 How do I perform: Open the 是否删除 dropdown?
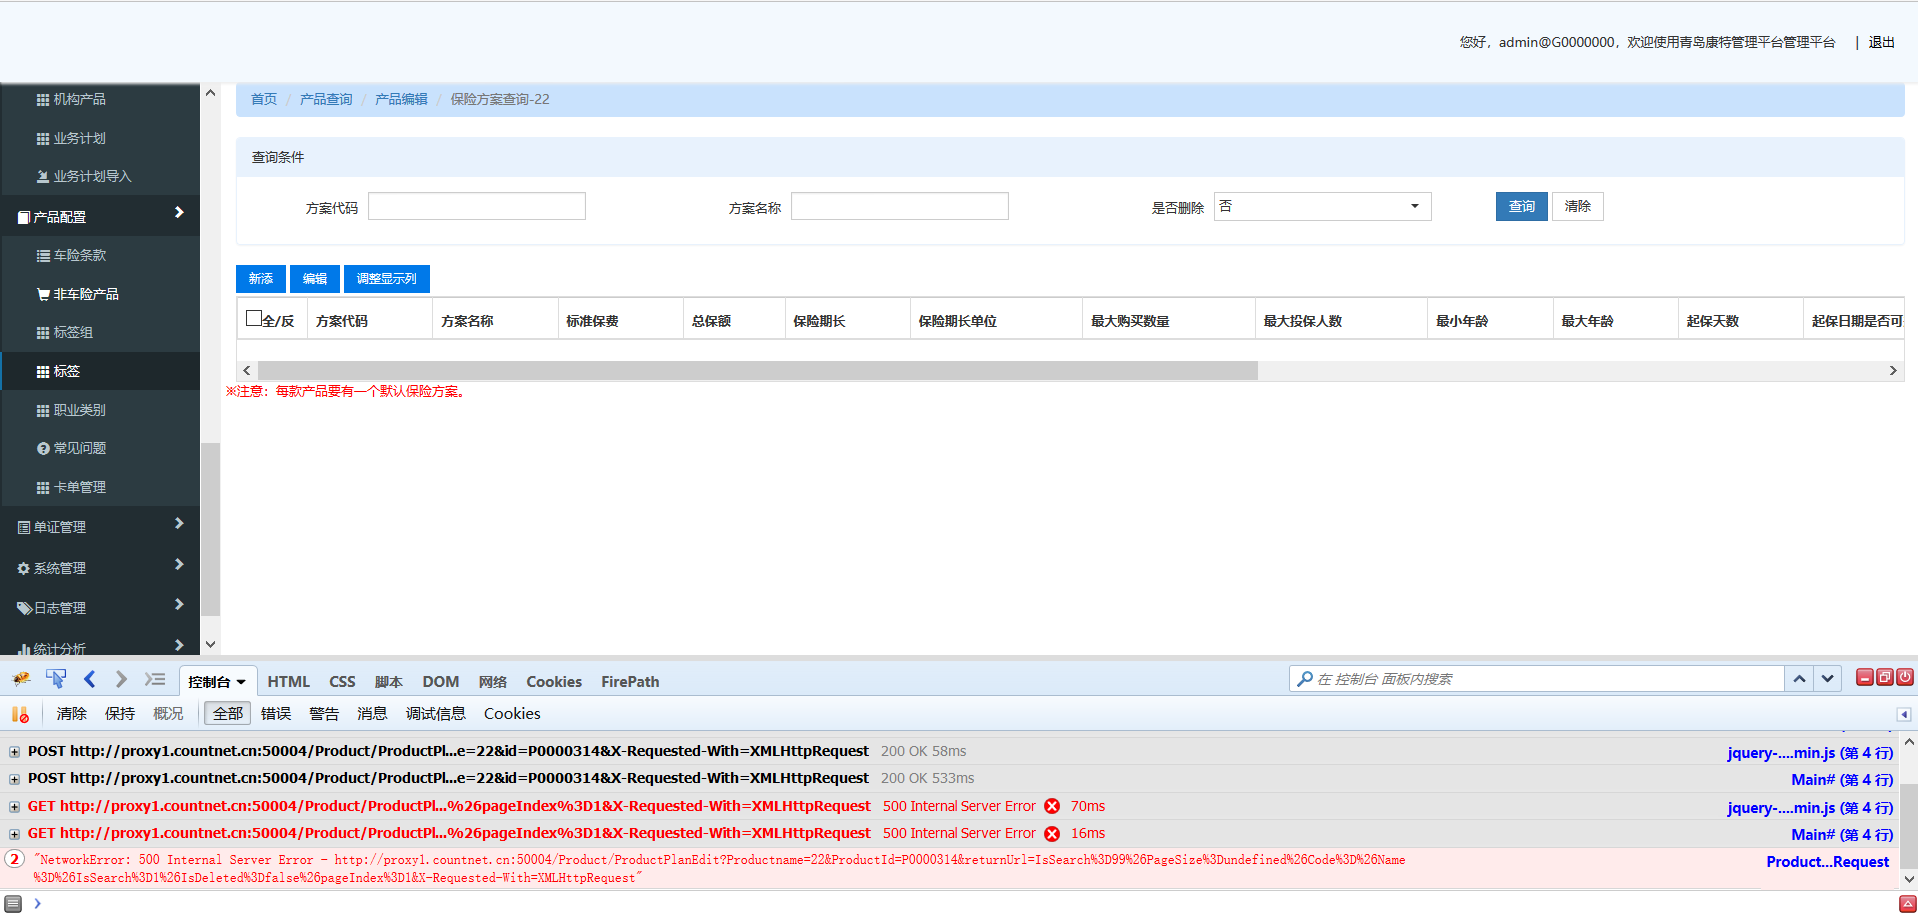[1322, 206]
